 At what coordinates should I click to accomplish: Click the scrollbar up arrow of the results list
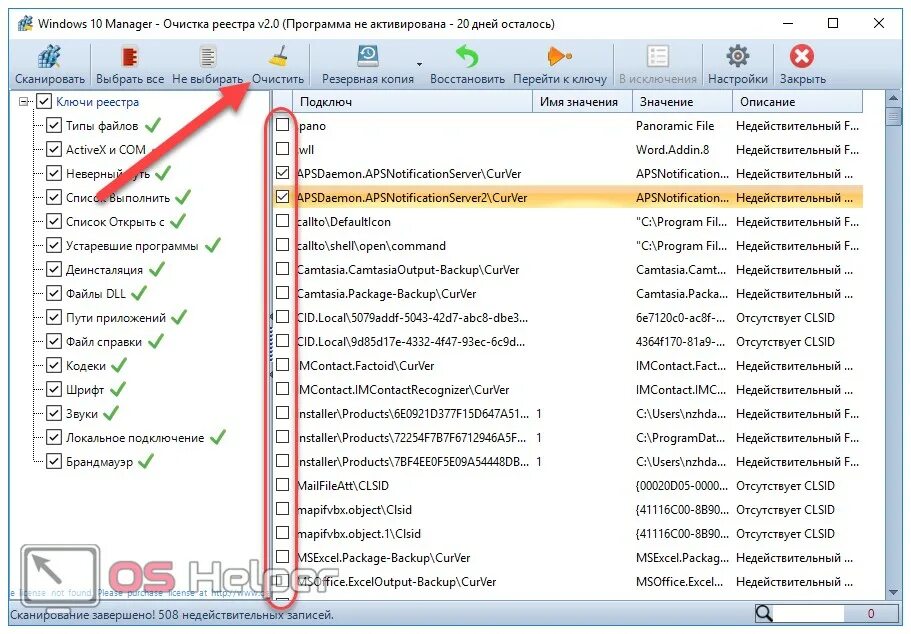tap(894, 99)
